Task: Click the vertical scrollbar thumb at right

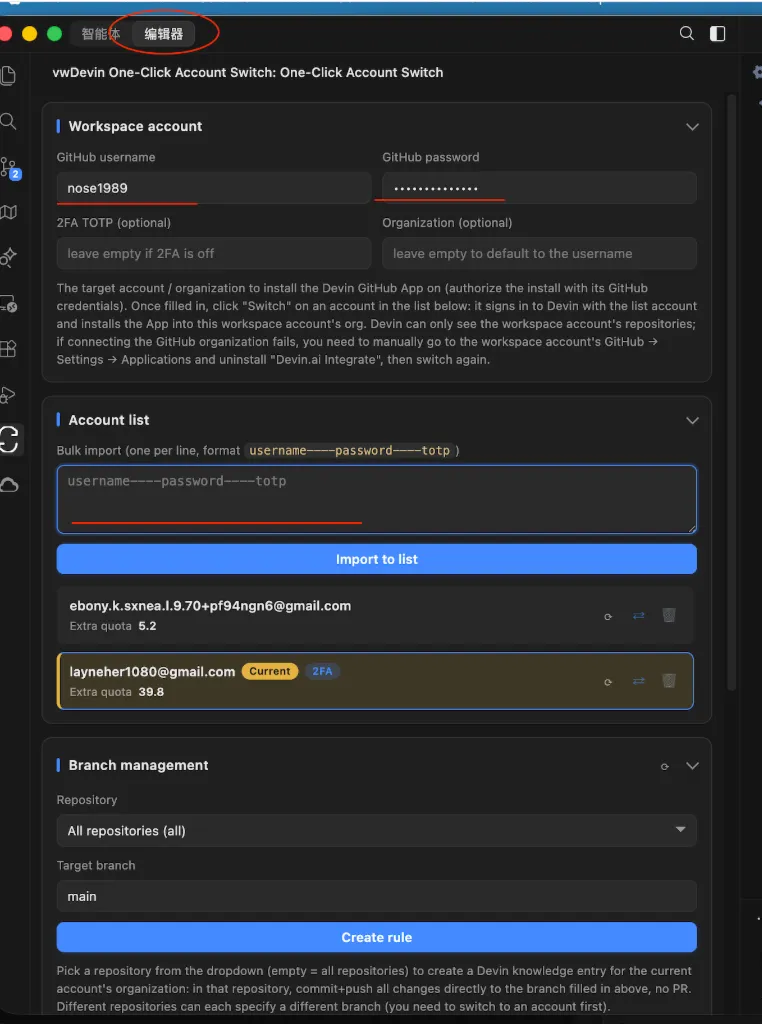Action: pos(732,392)
